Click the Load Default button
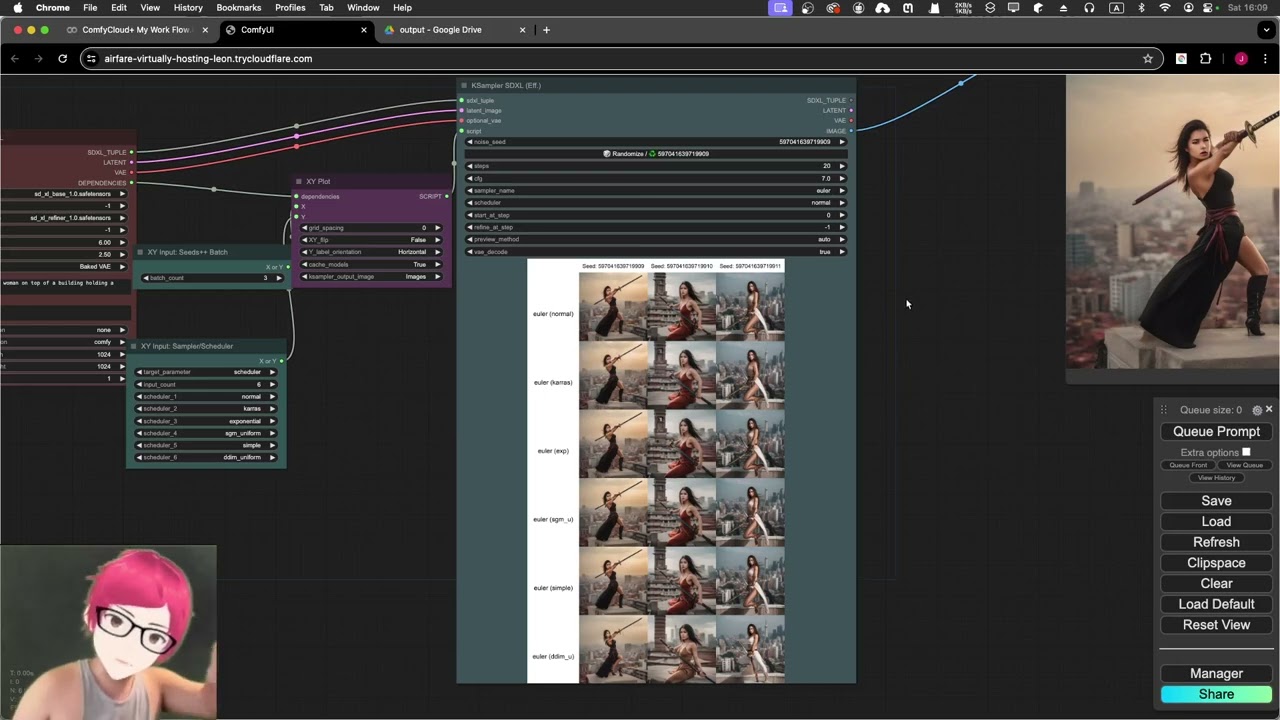The height and width of the screenshot is (720, 1280). tap(1216, 604)
